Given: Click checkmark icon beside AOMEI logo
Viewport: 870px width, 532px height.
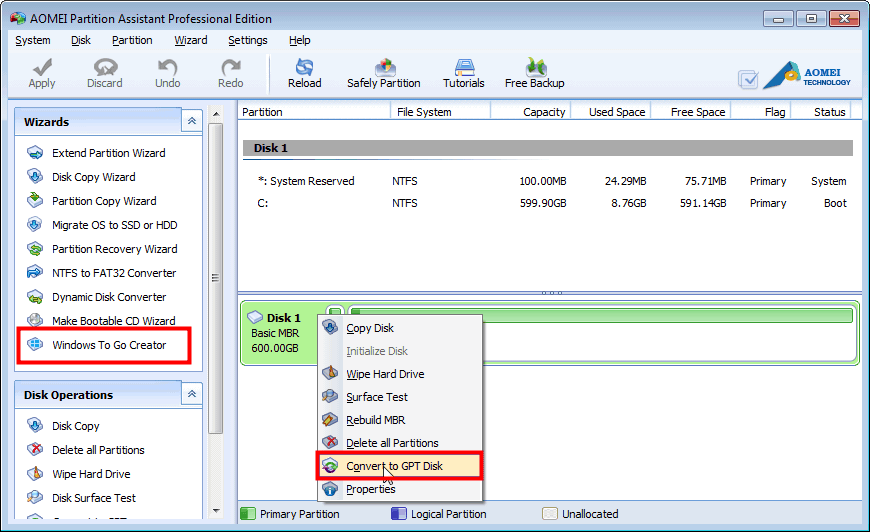Looking at the screenshot, I should pos(748,79).
